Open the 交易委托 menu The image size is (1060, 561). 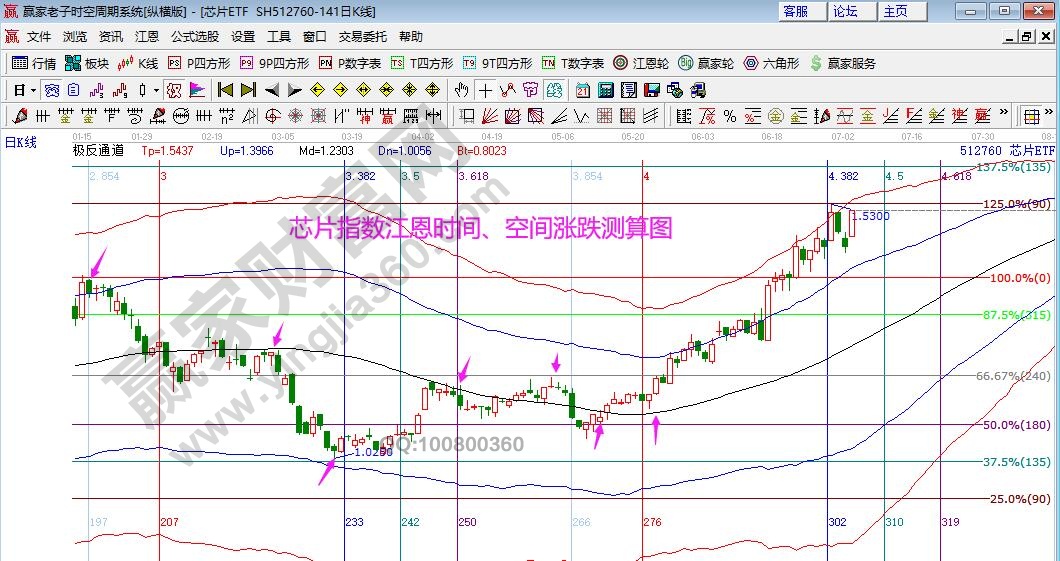(x=362, y=37)
